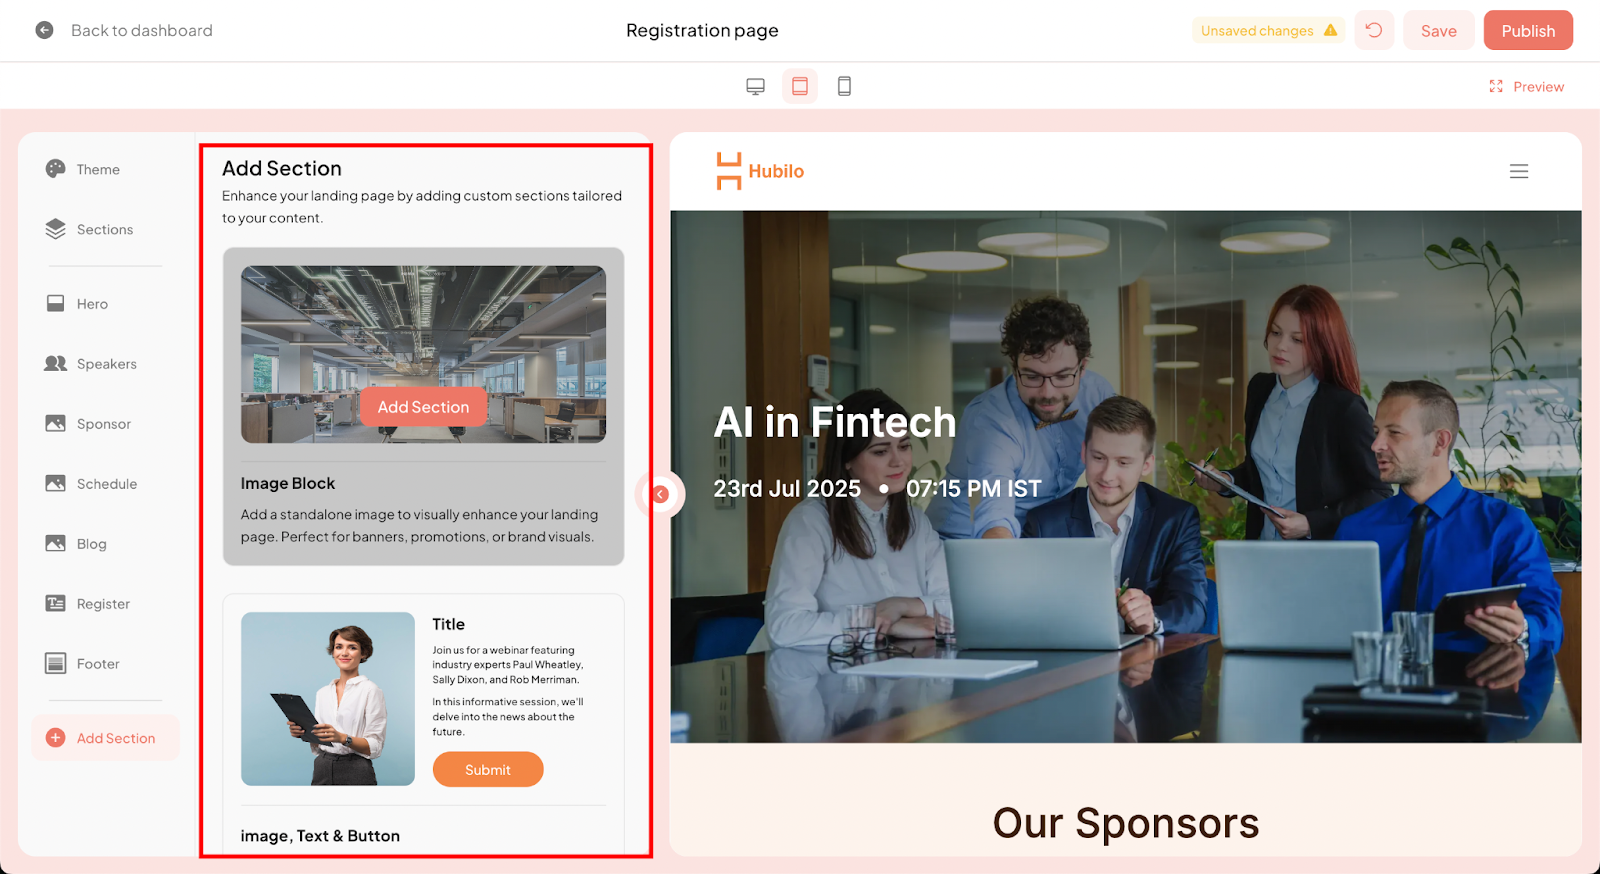This screenshot has height=874, width=1600.
Task: Publish the registration page
Action: [1528, 30]
